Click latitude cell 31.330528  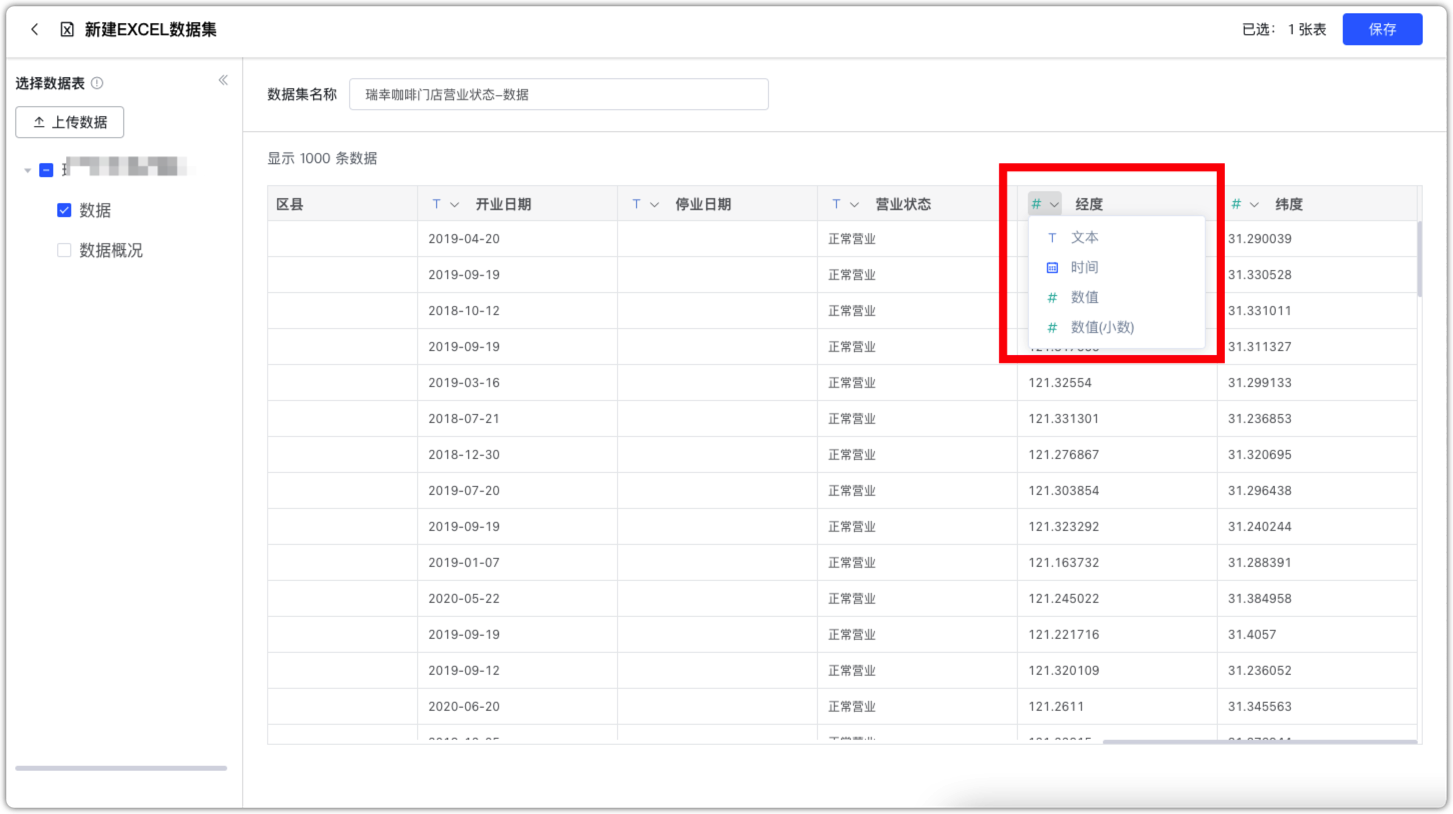(x=1317, y=275)
